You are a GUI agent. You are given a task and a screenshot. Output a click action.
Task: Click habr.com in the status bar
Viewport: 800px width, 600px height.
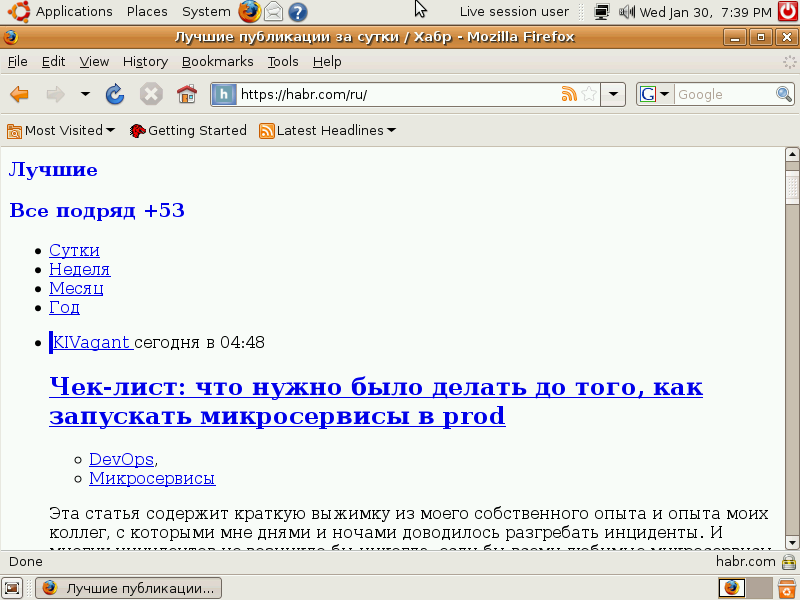[745, 562]
